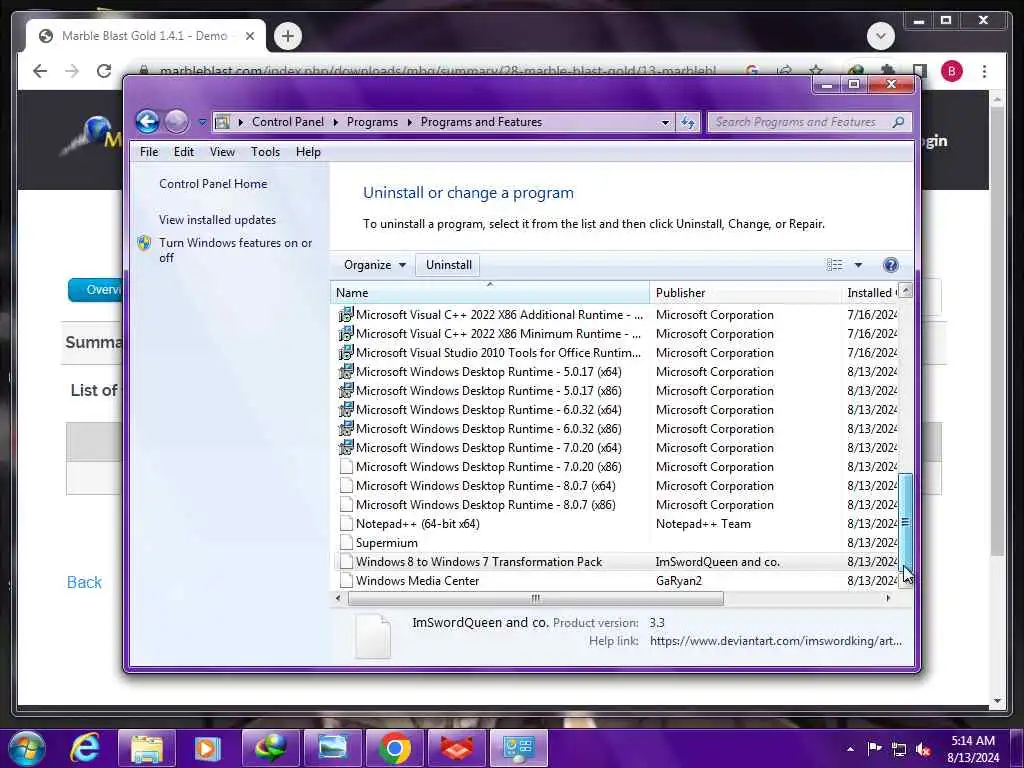
Task: Select Windows Media Center entry
Action: click(617, 581)
